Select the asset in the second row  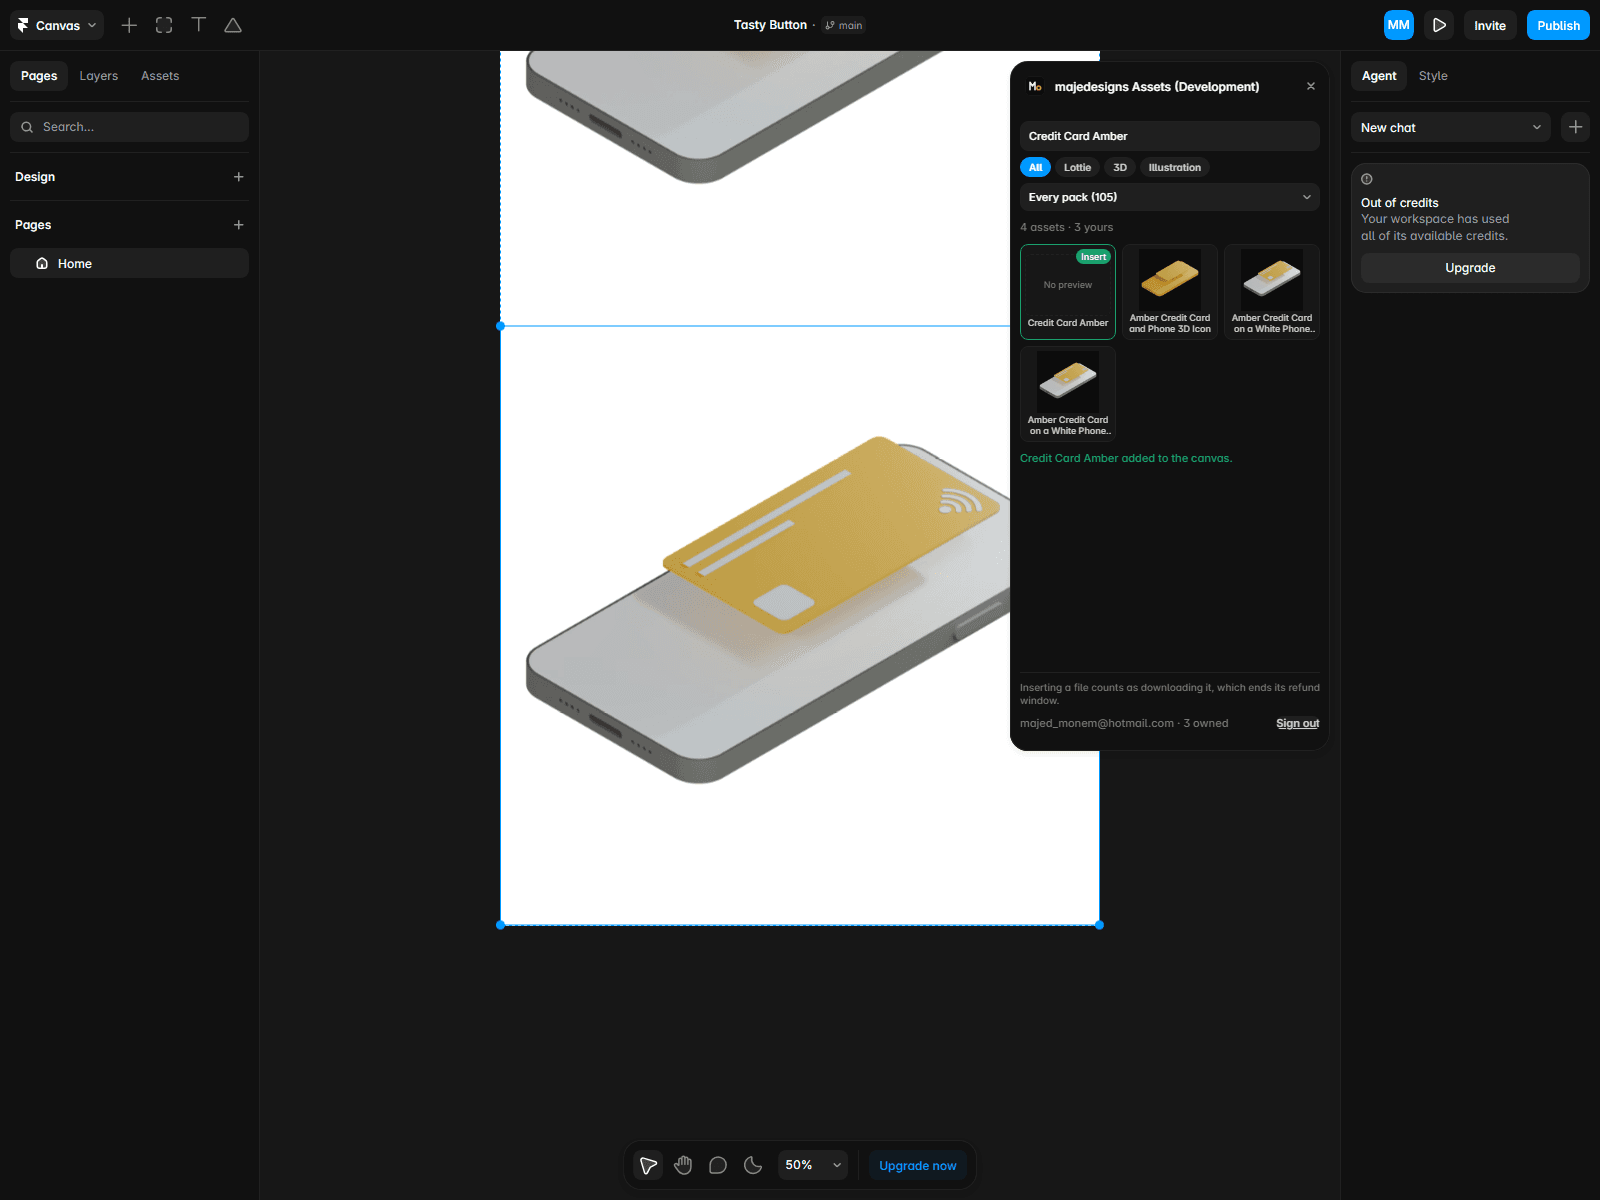[x=1068, y=394]
